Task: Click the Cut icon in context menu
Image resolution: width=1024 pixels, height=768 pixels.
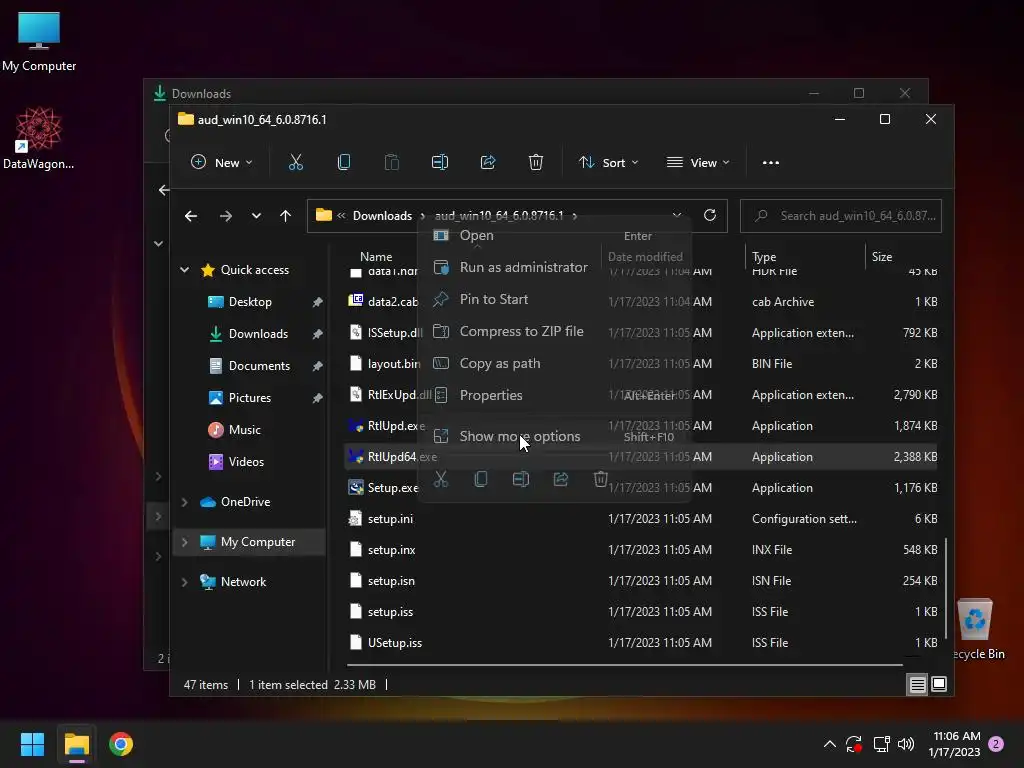Action: click(441, 479)
